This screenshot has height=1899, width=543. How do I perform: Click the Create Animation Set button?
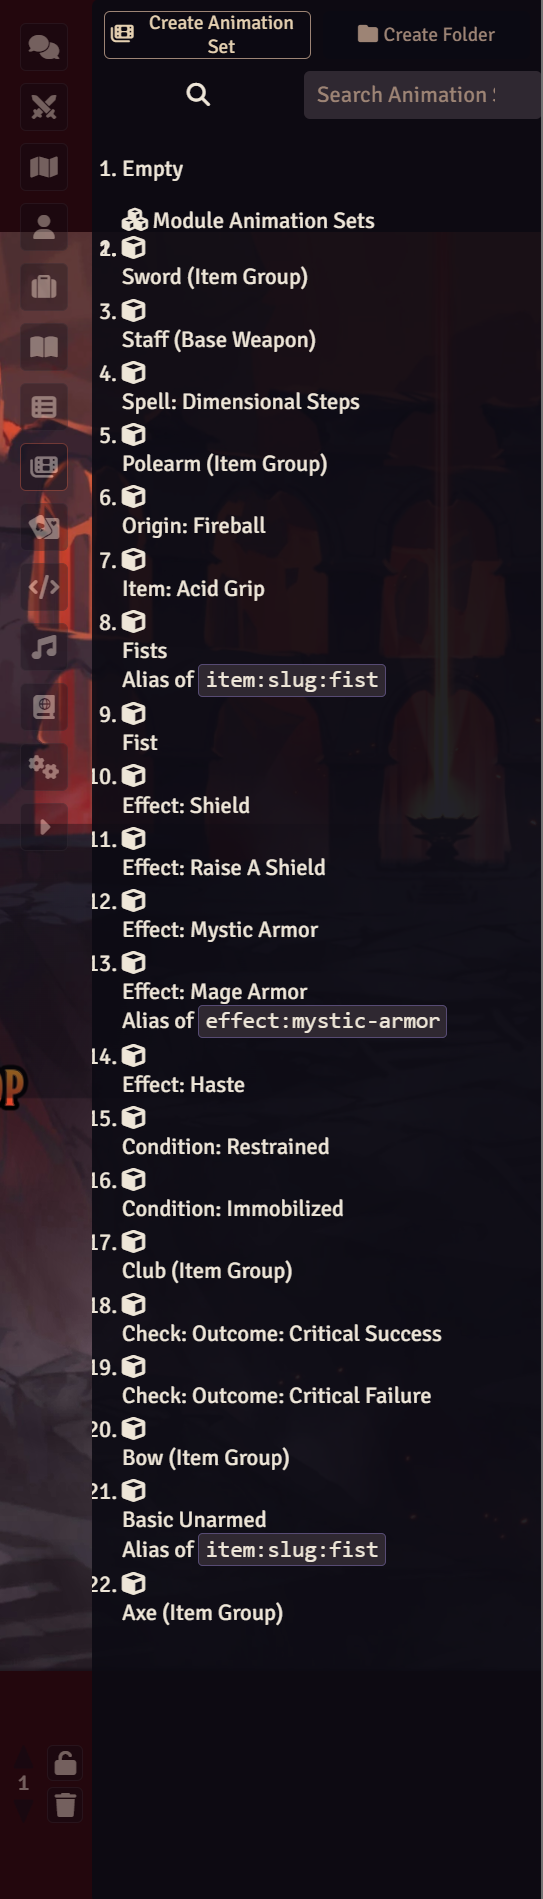click(x=207, y=35)
